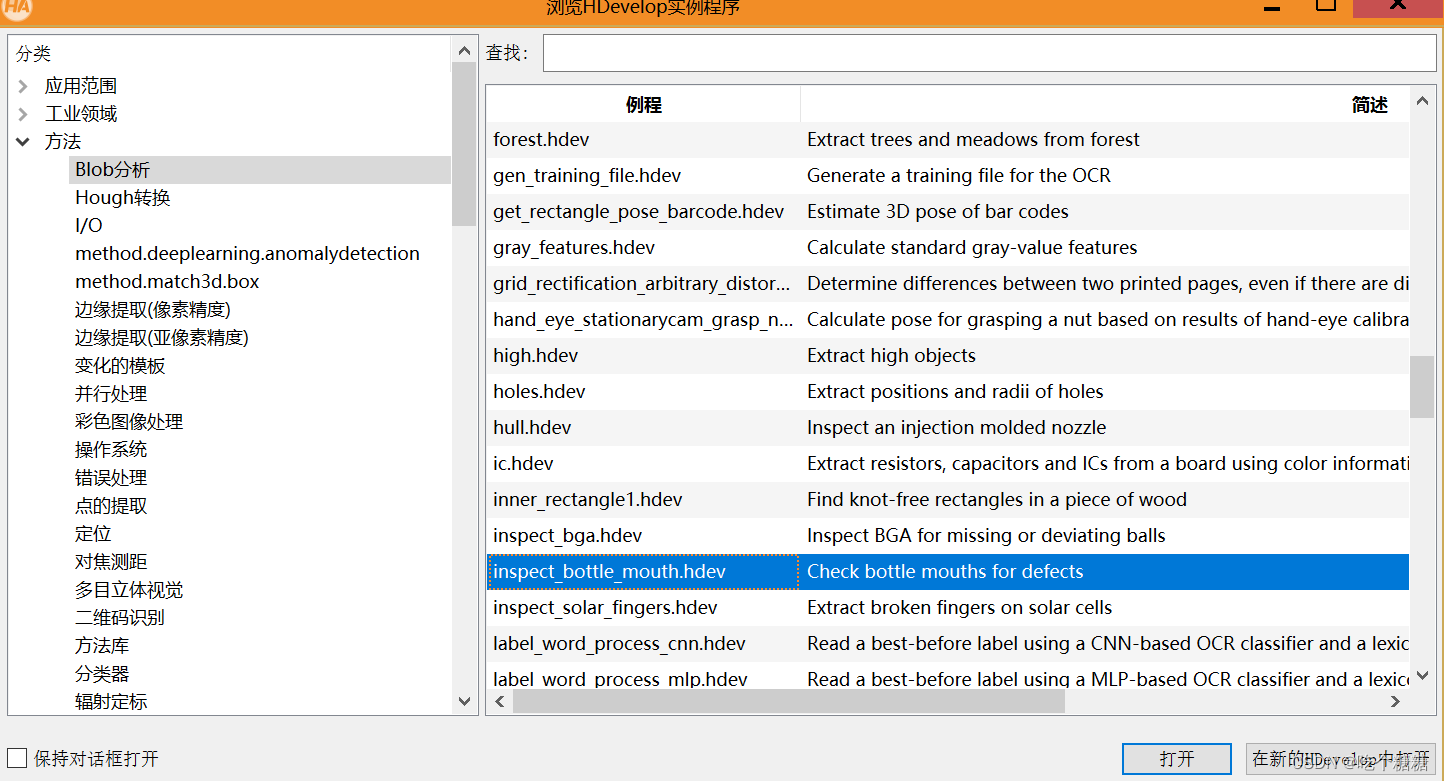
Task: Click the 打开 button
Action: click(1177, 759)
